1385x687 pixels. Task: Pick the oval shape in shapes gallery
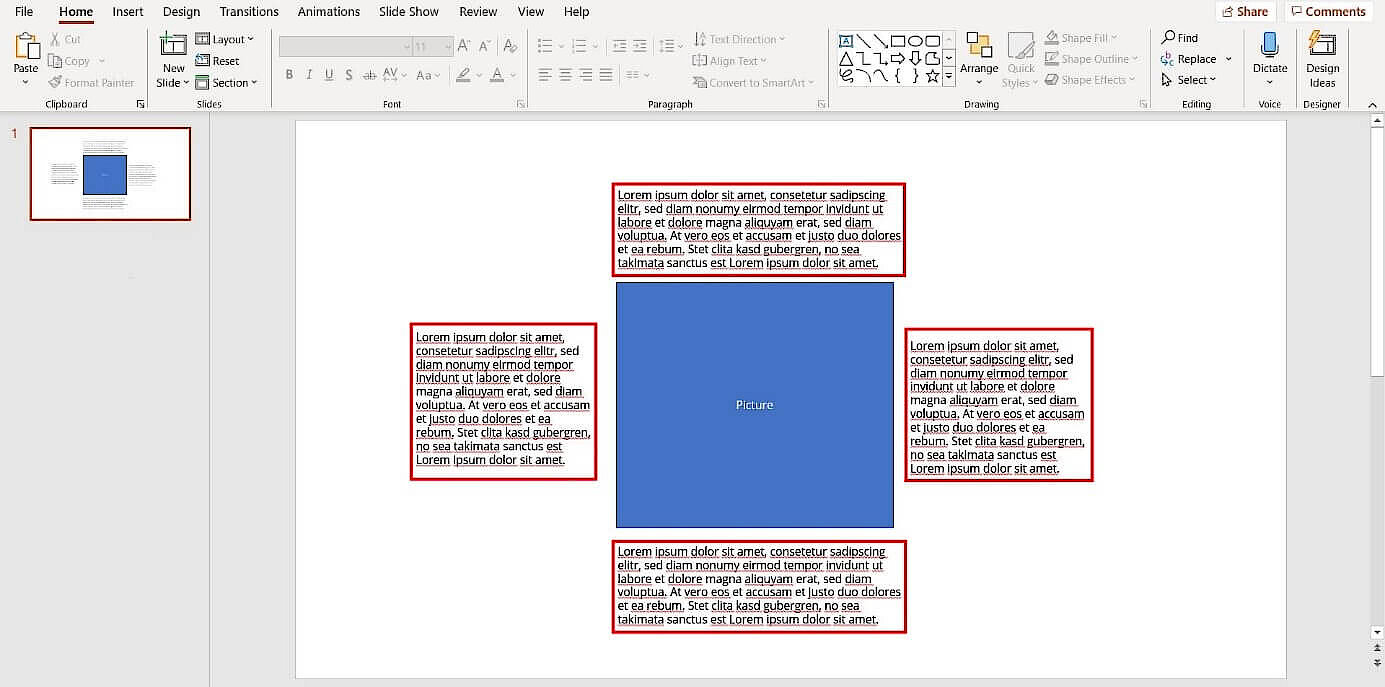(915, 41)
